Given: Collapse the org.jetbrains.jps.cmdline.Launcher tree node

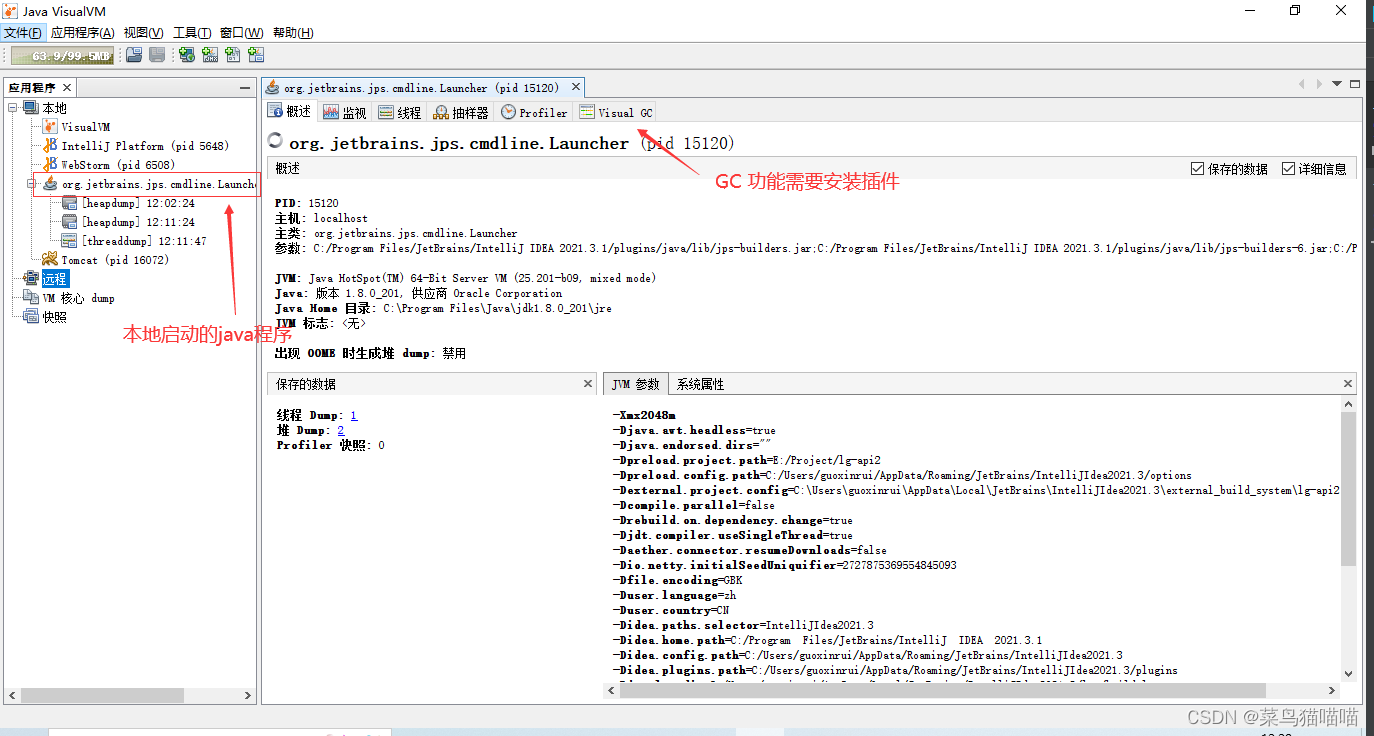Looking at the screenshot, I should point(32,184).
